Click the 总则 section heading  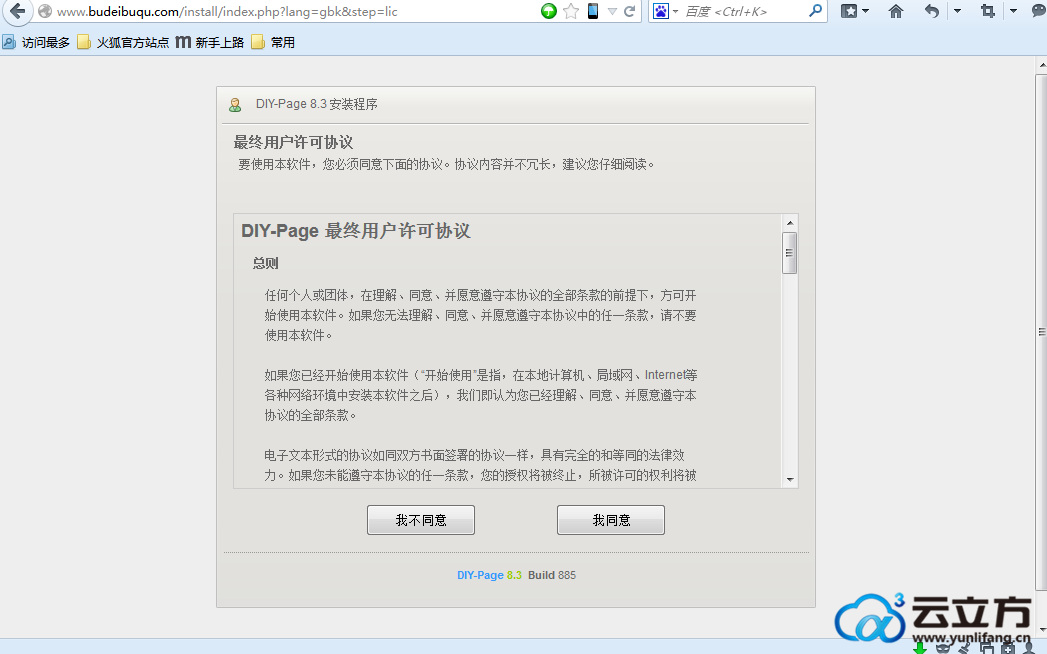tap(265, 263)
